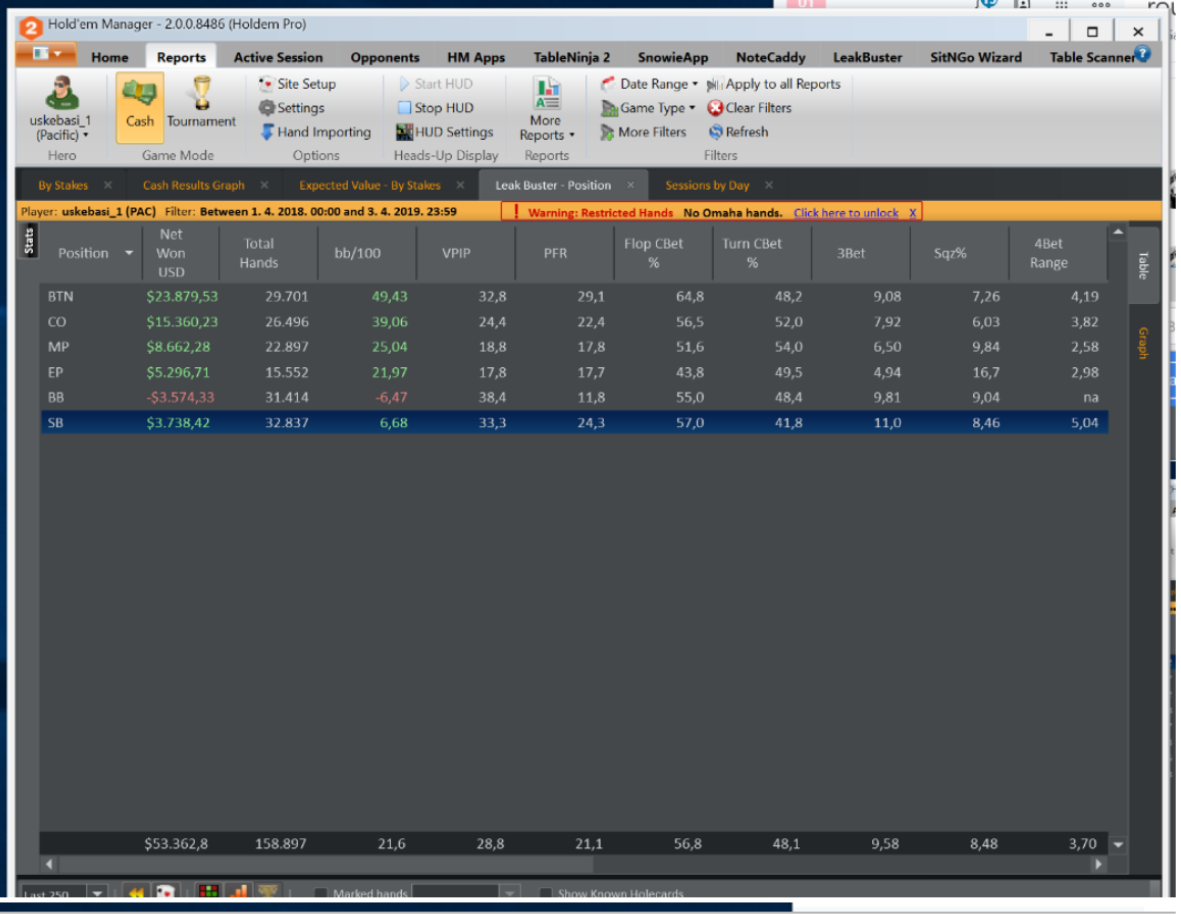Viewport: 1181px width, 915px height.
Task: Close the Sessions by Day tab
Action: [x=768, y=185]
